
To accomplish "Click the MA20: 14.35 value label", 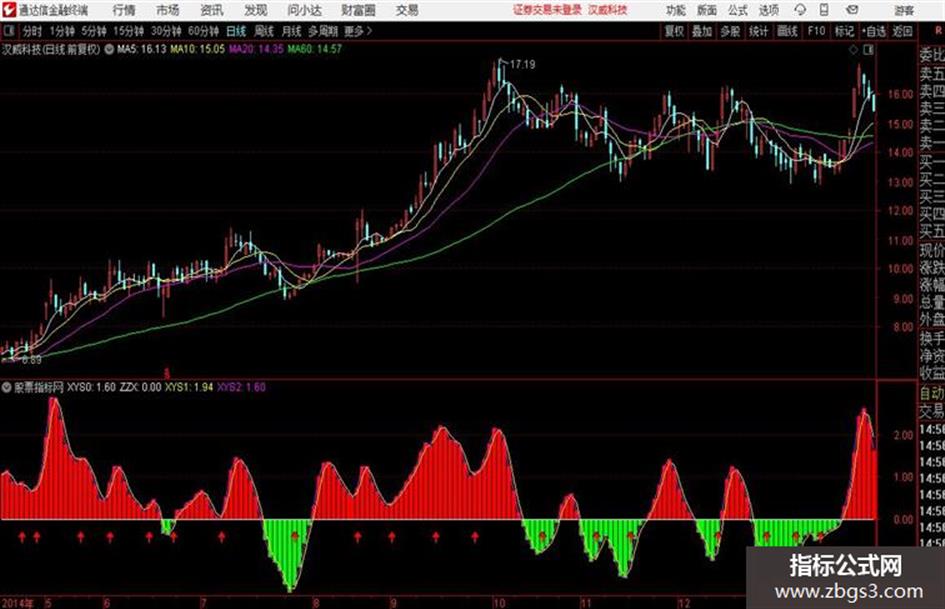I will pyautogui.click(x=256, y=49).
